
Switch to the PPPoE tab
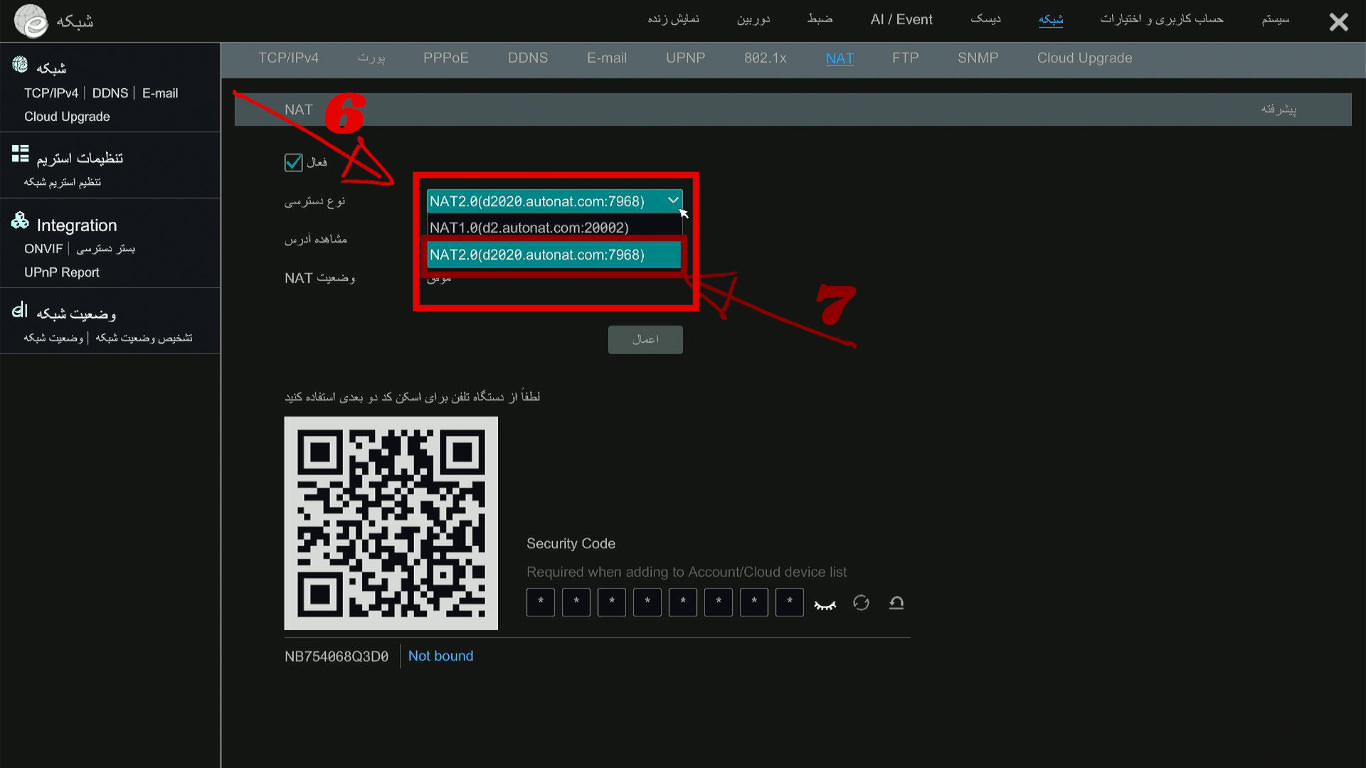point(446,58)
